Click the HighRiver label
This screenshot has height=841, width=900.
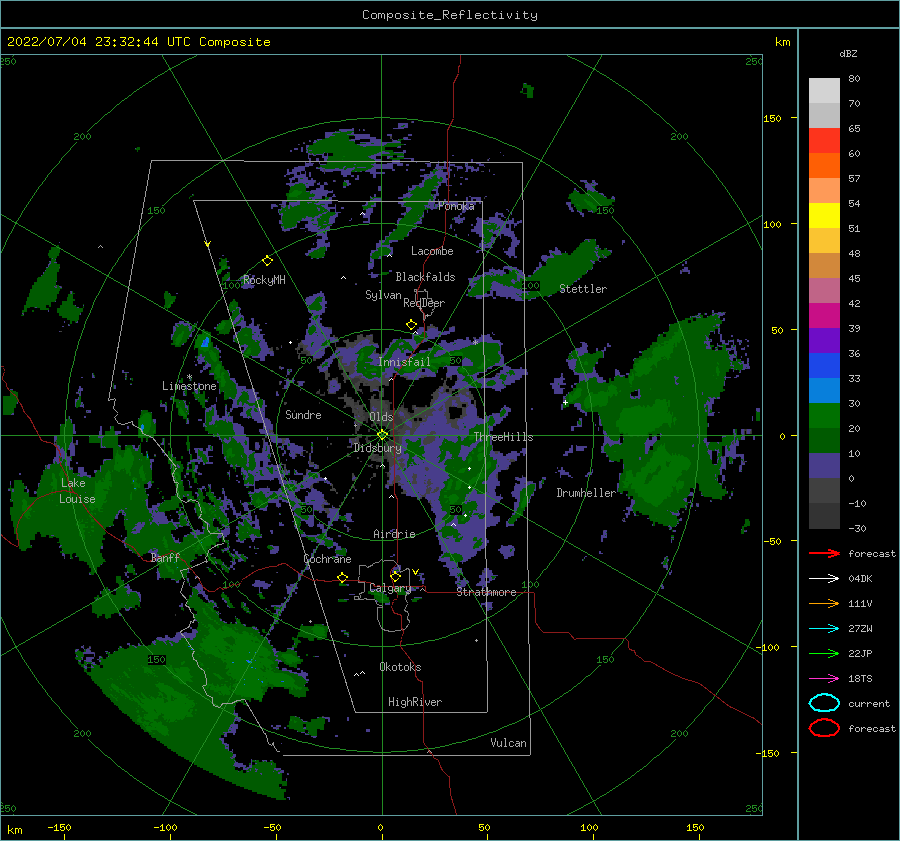coord(414,702)
